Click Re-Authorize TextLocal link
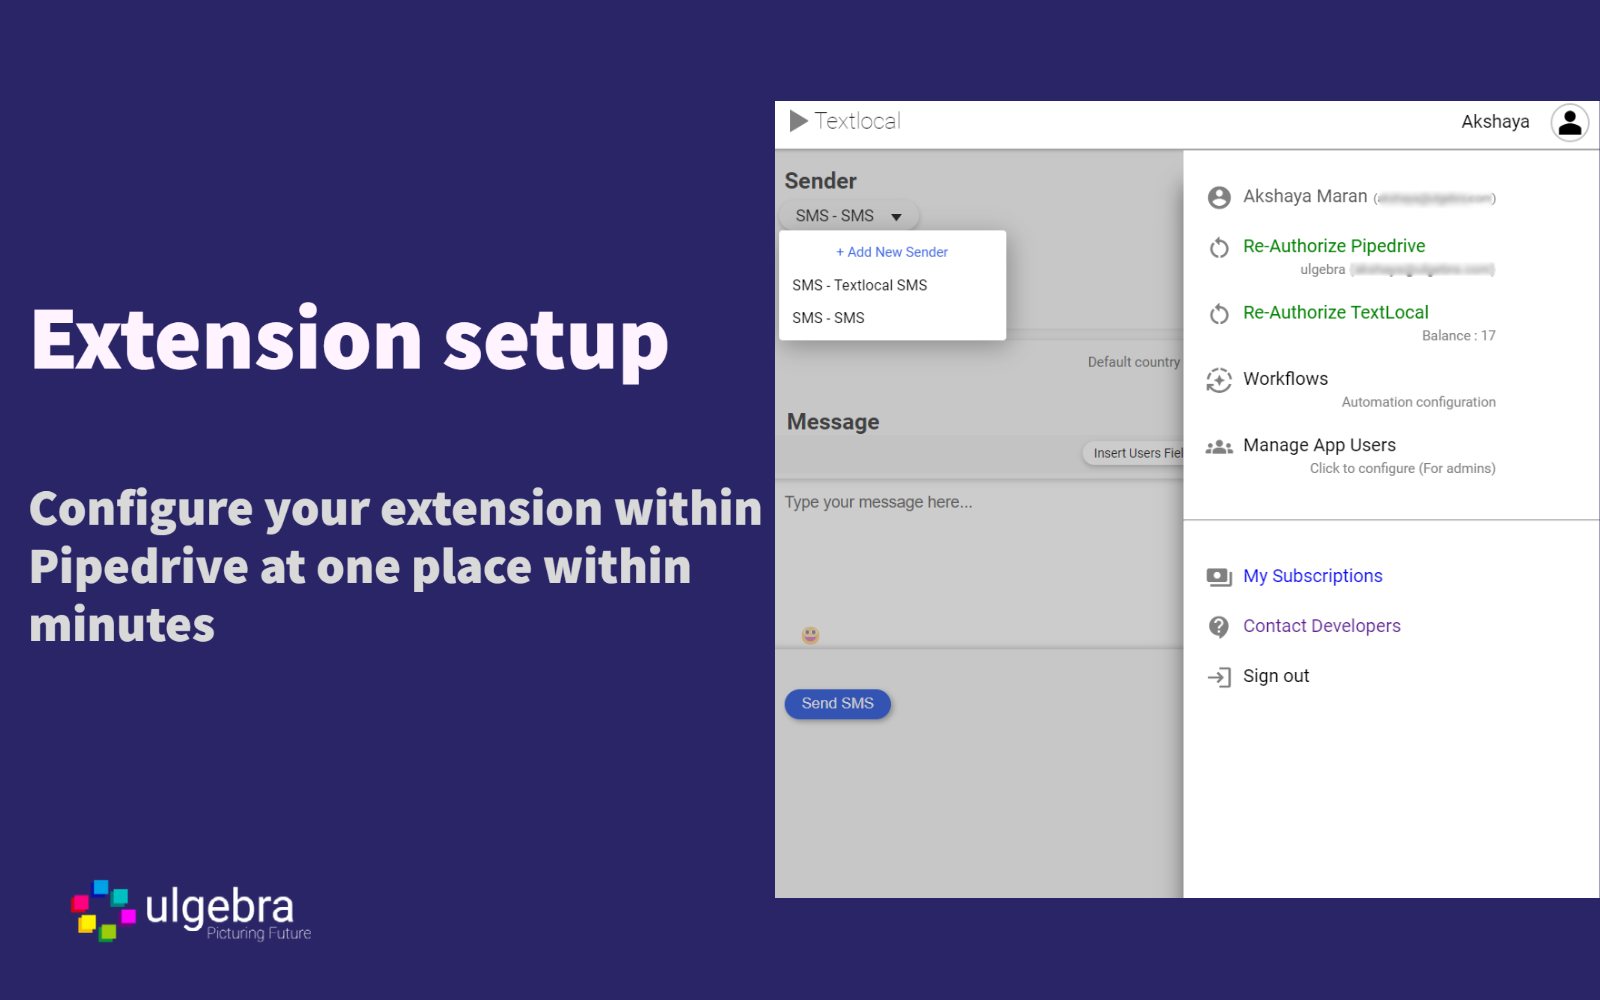This screenshot has width=1600, height=1000. point(1335,312)
